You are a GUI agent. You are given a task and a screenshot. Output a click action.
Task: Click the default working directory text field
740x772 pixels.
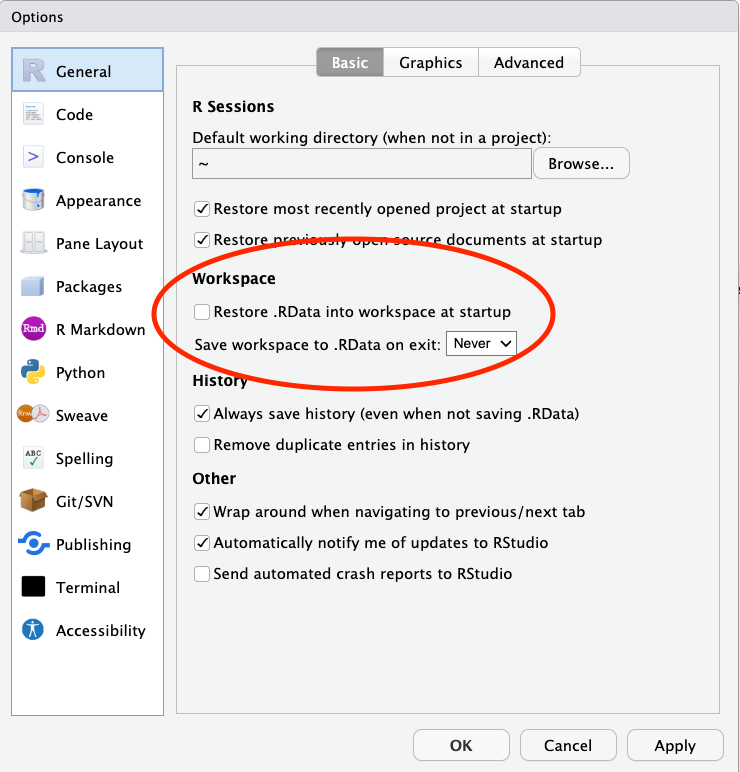tap(361, 164)
